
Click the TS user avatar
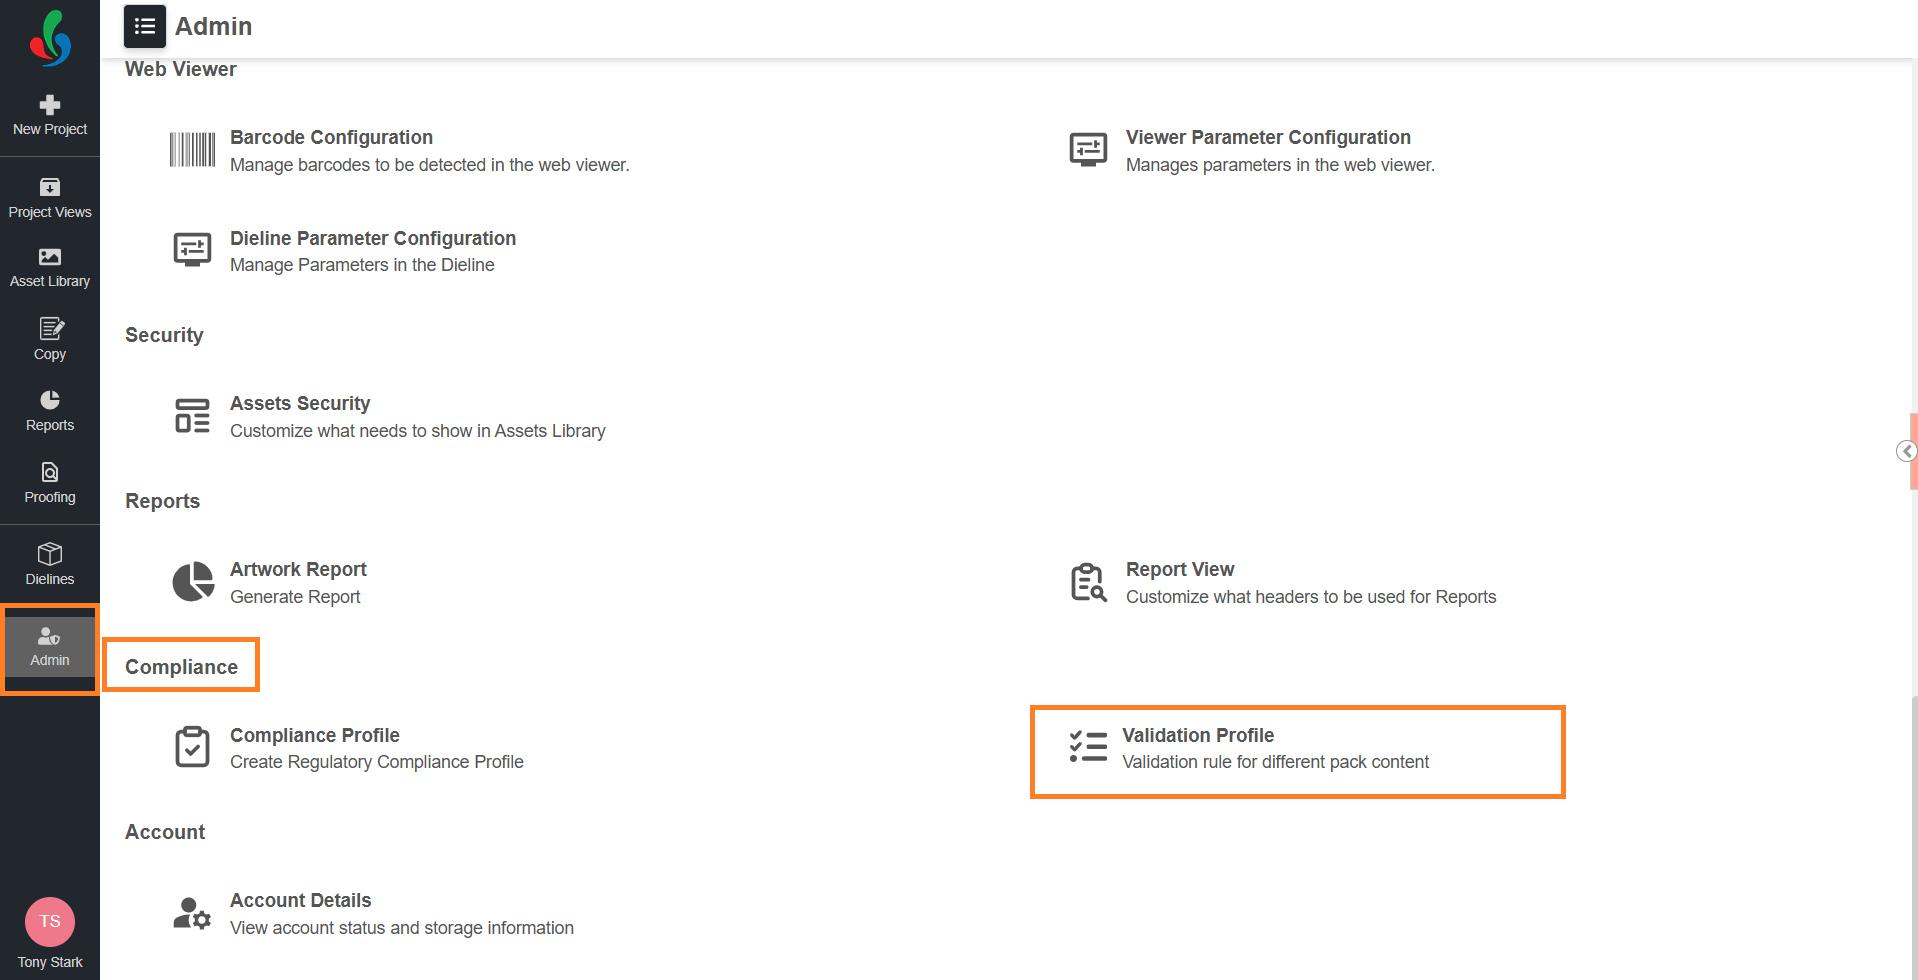click(x=50, y=922)
